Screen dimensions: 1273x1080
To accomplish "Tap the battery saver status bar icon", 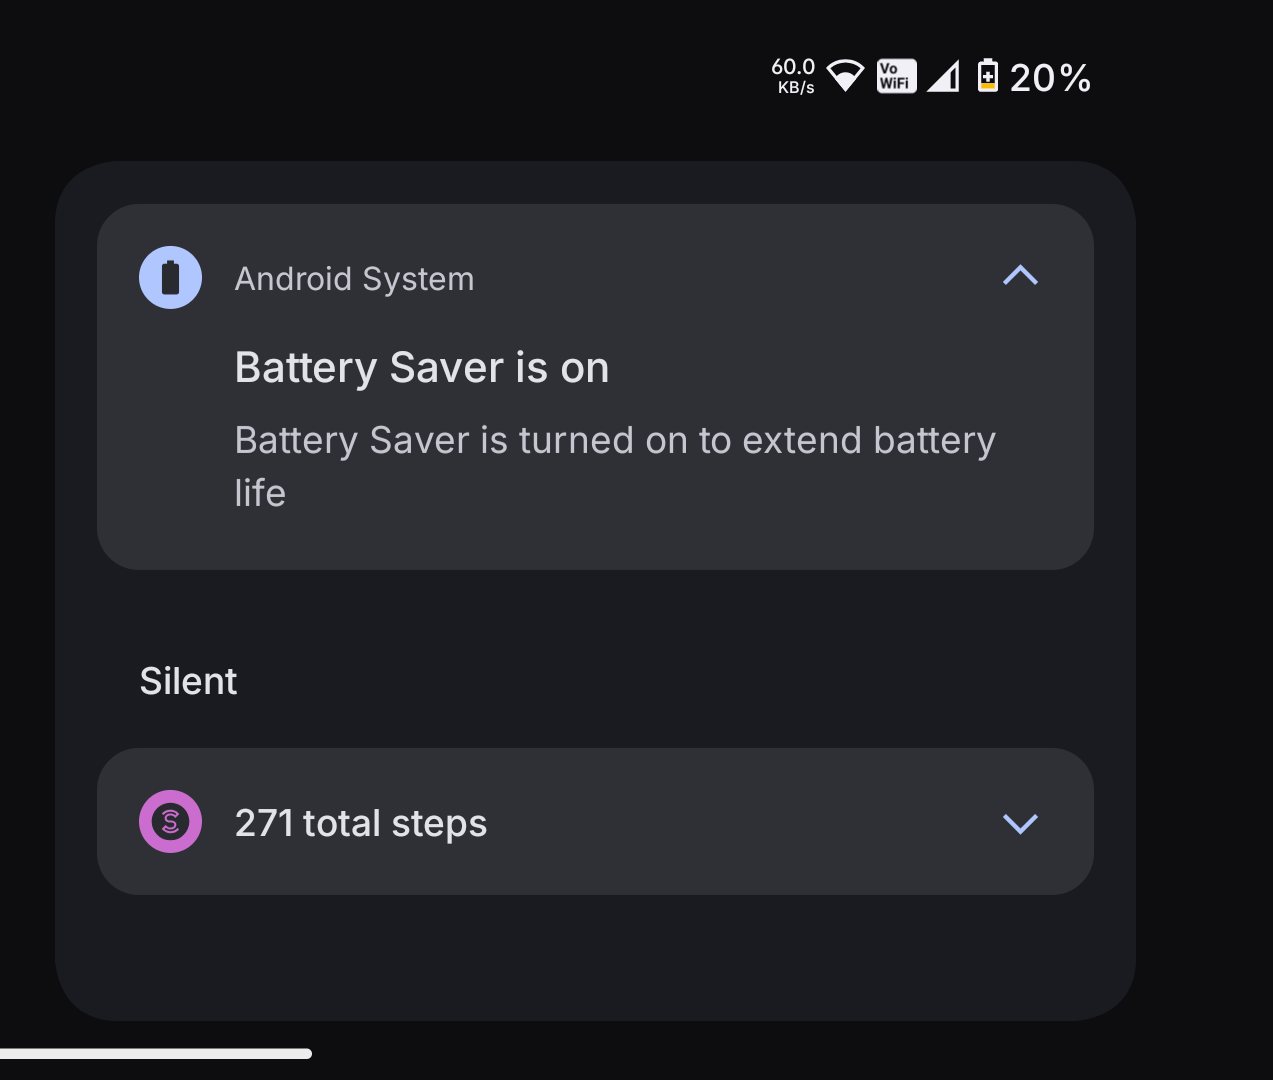I will click(x=987, y=76).
